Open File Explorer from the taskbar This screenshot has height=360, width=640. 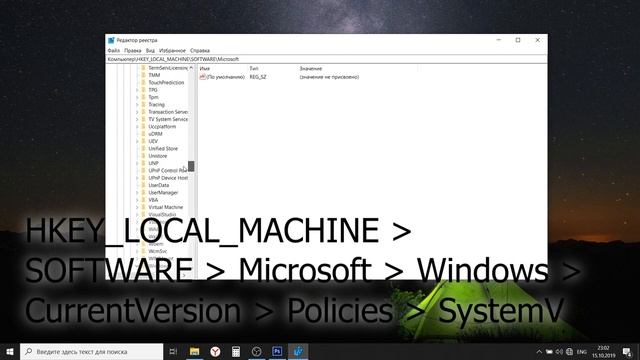tap(194, 351)
